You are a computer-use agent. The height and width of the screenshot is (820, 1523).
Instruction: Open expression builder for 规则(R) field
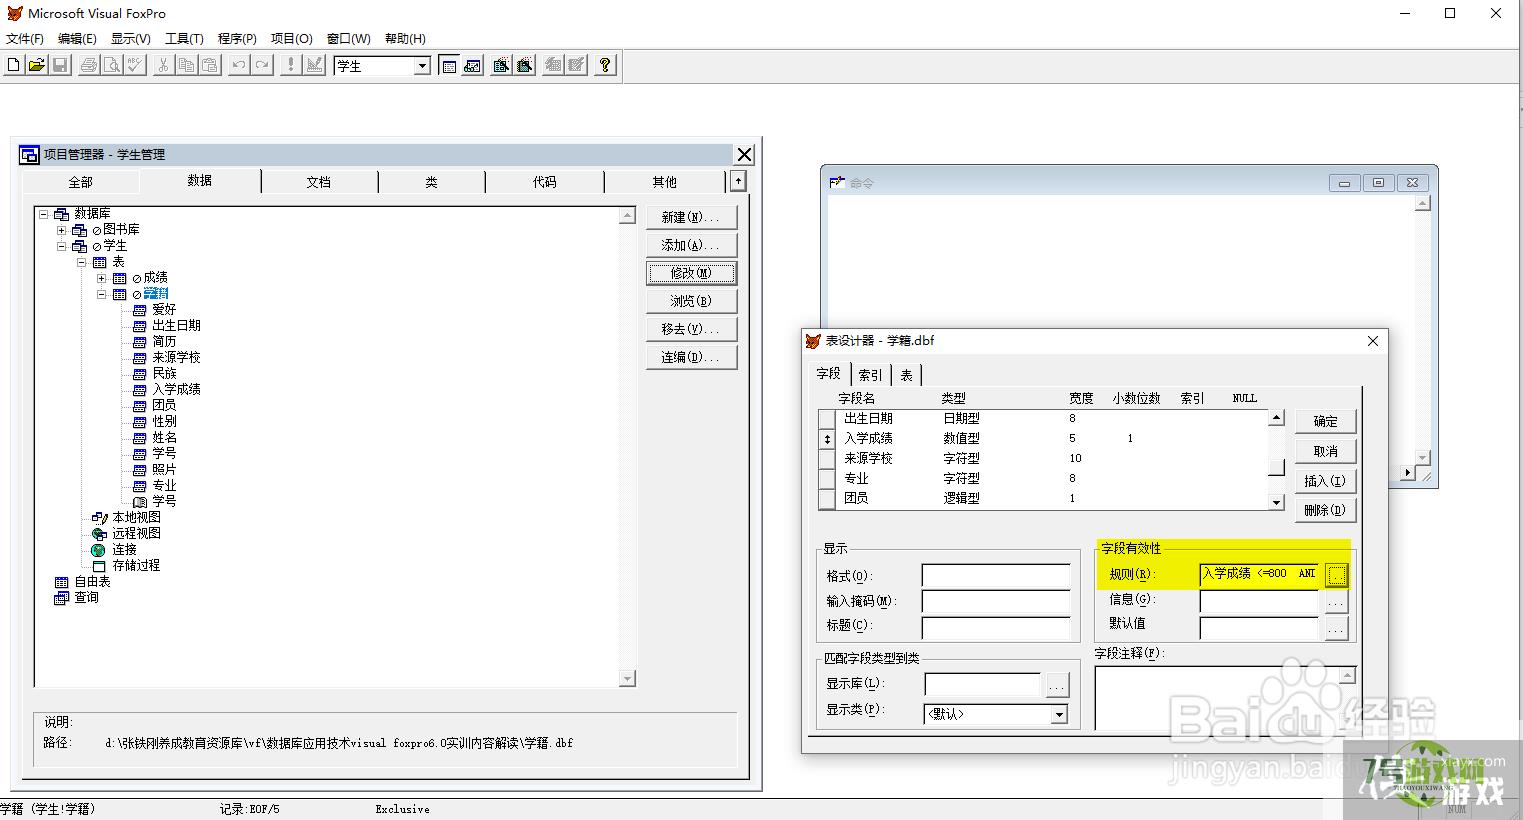[x=1336, y=575]
